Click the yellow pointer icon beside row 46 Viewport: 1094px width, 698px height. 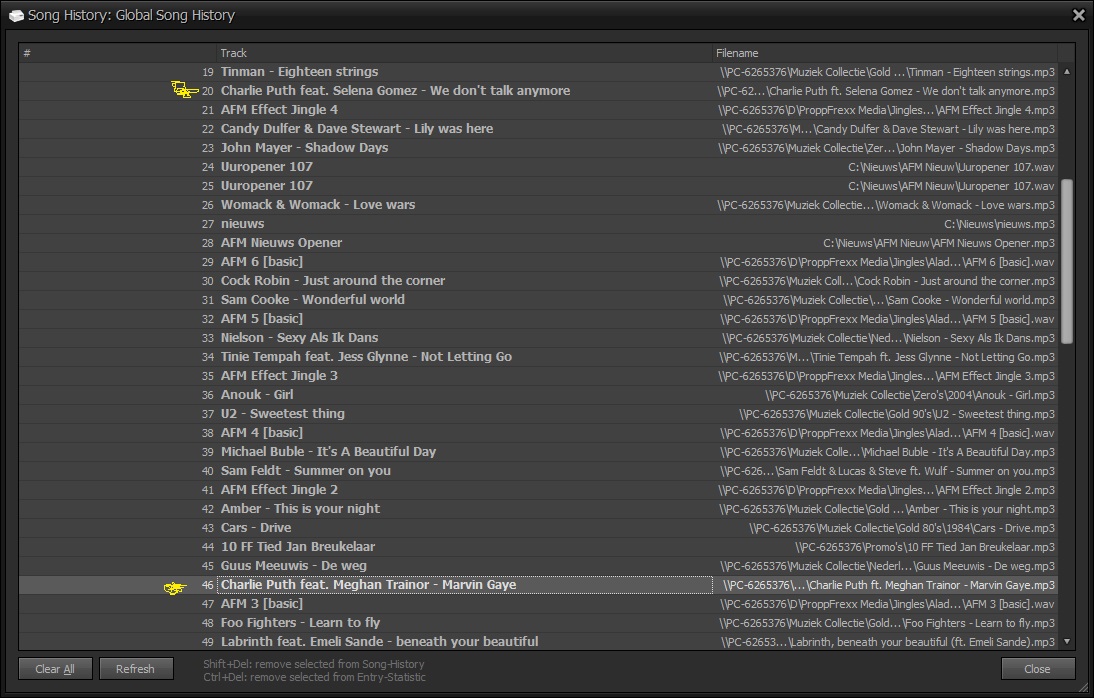[x=175, y=587]
